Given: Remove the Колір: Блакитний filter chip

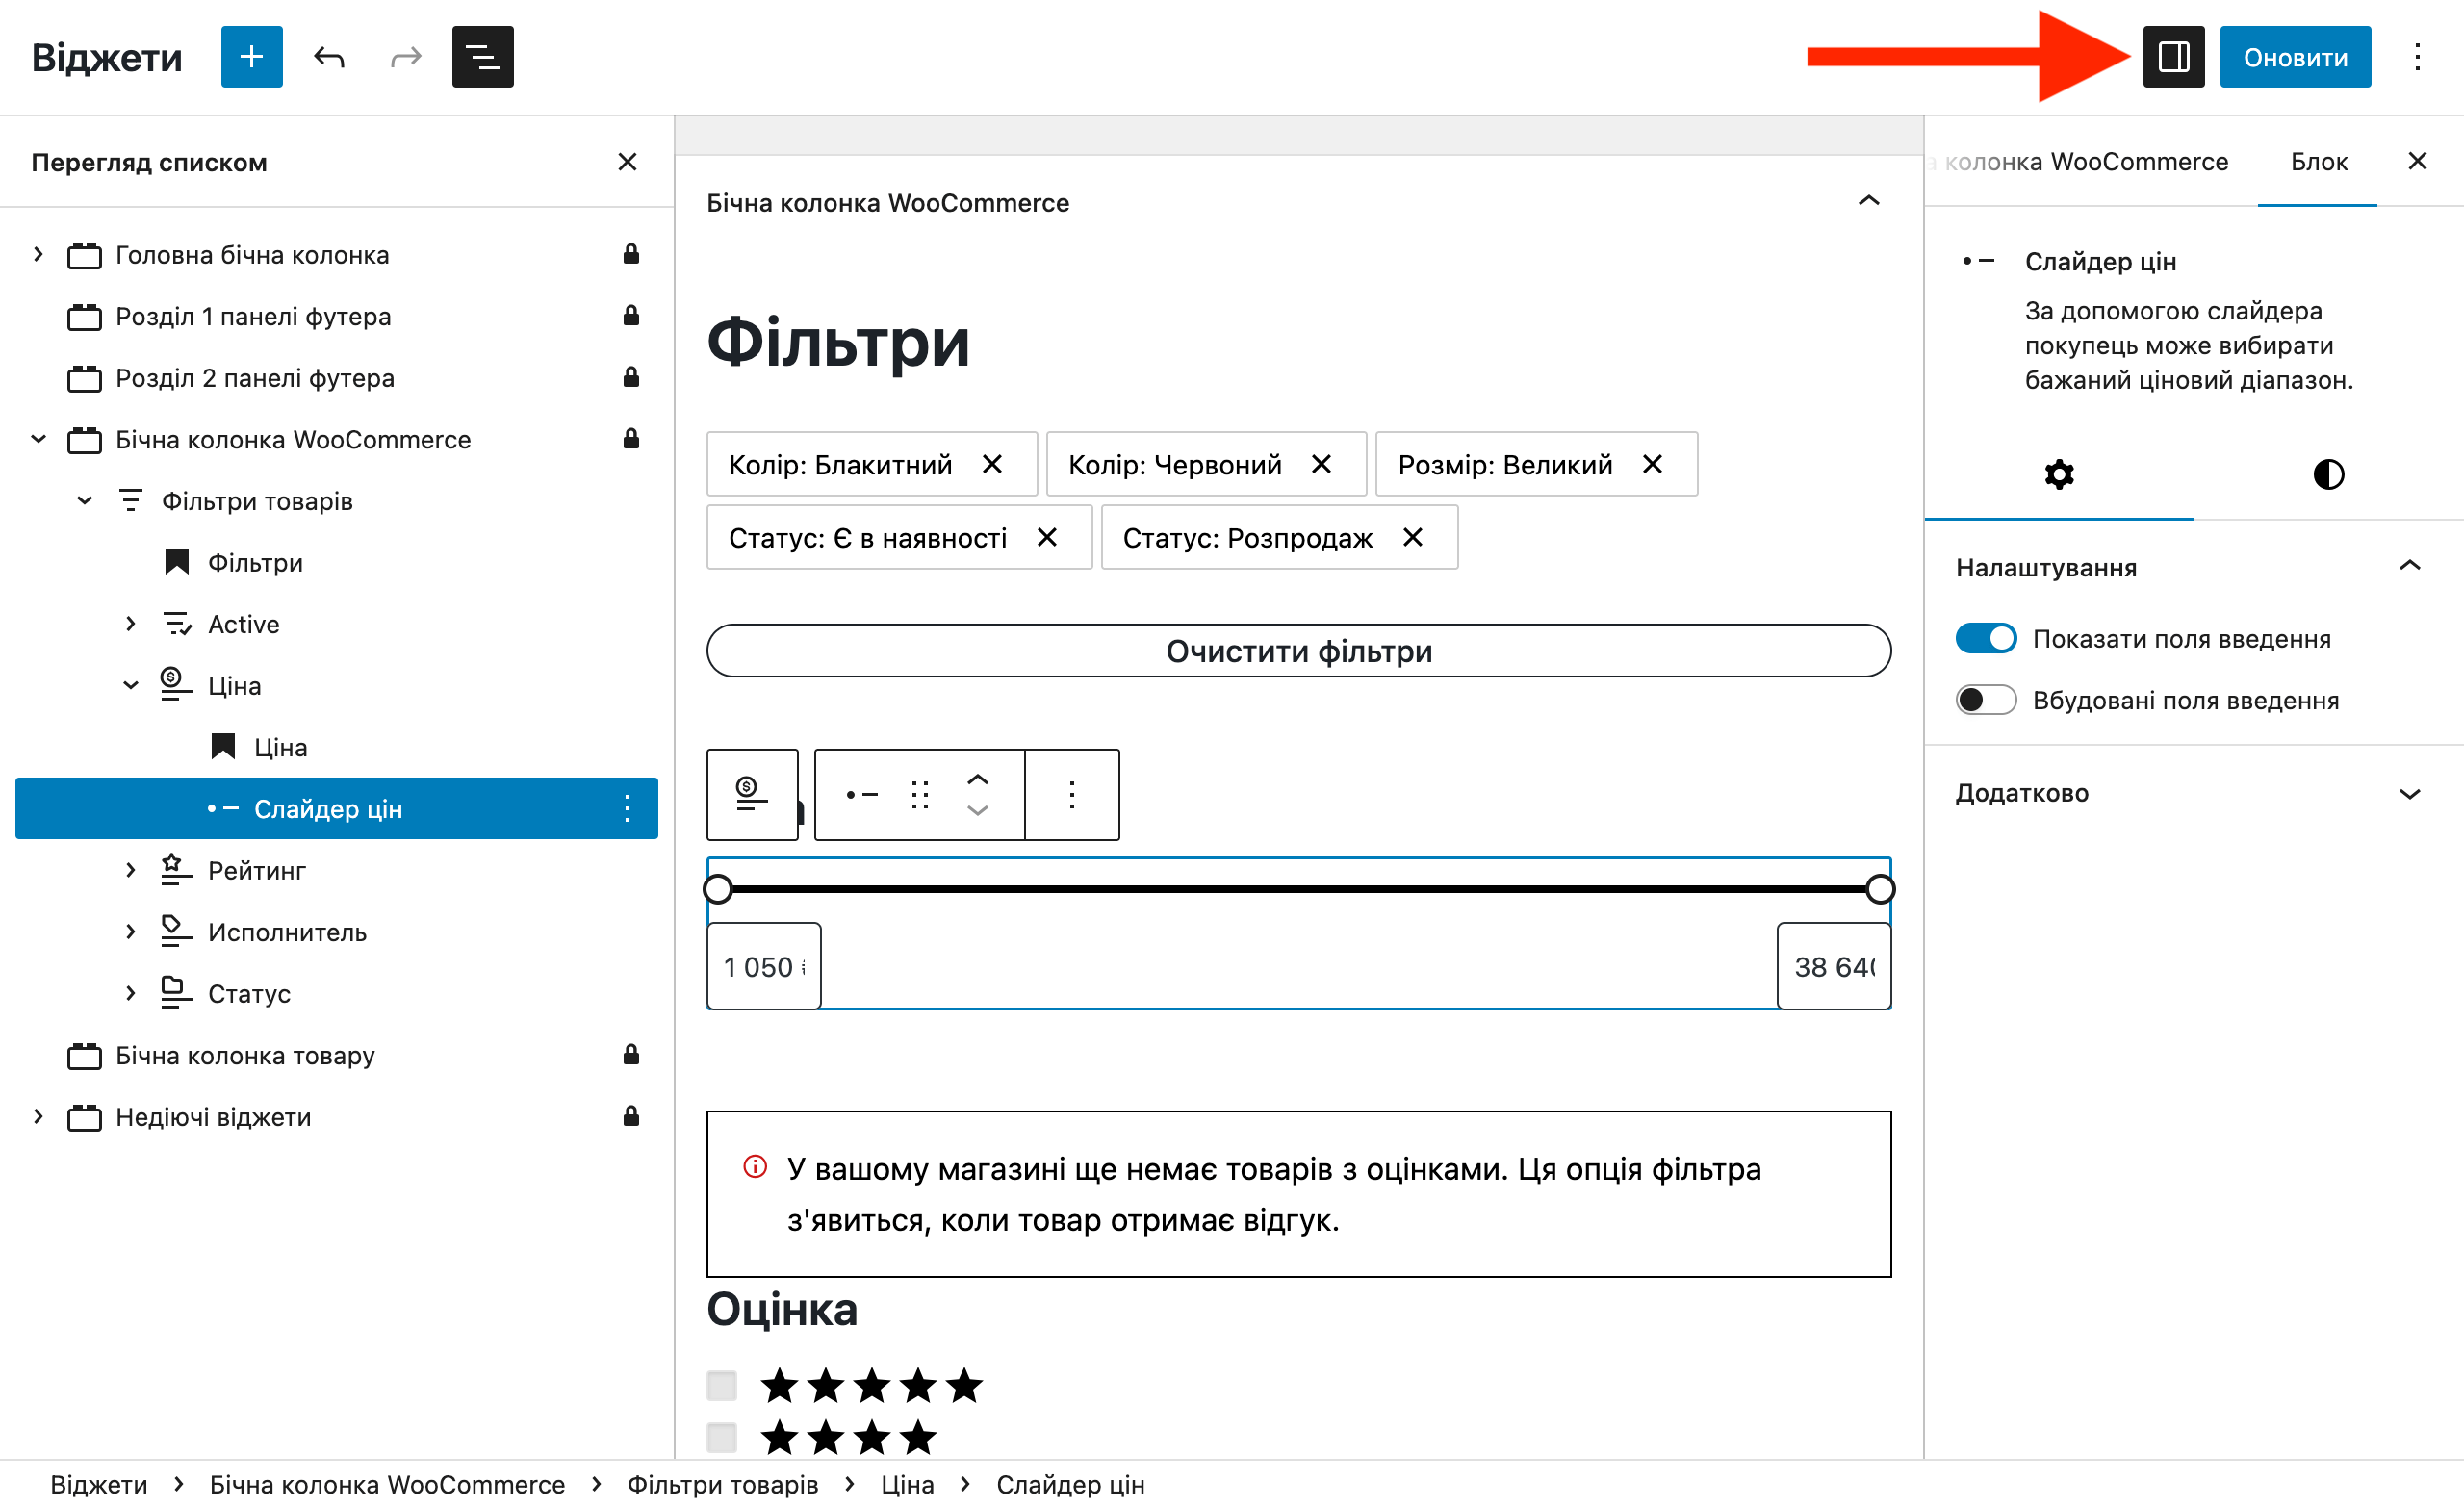Looking at the screenshot, I should 992,464.
